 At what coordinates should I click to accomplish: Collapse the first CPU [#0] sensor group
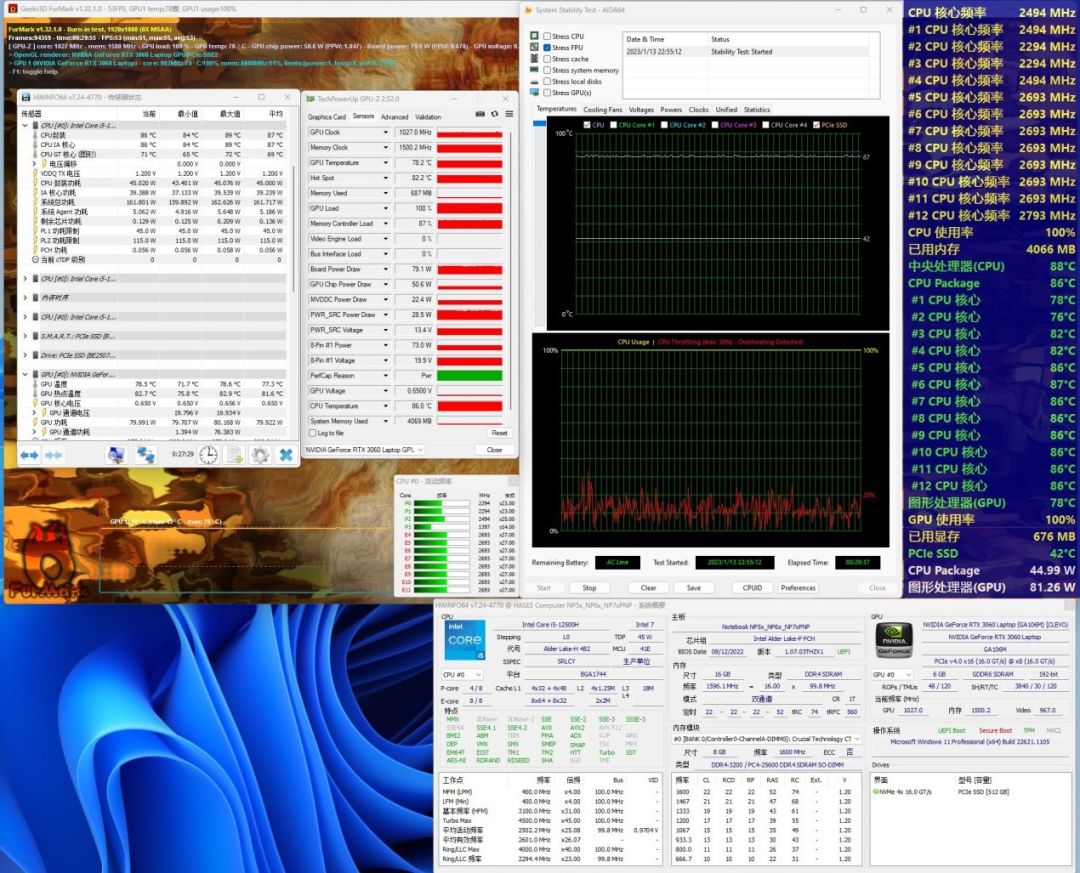tap(25, 126)
